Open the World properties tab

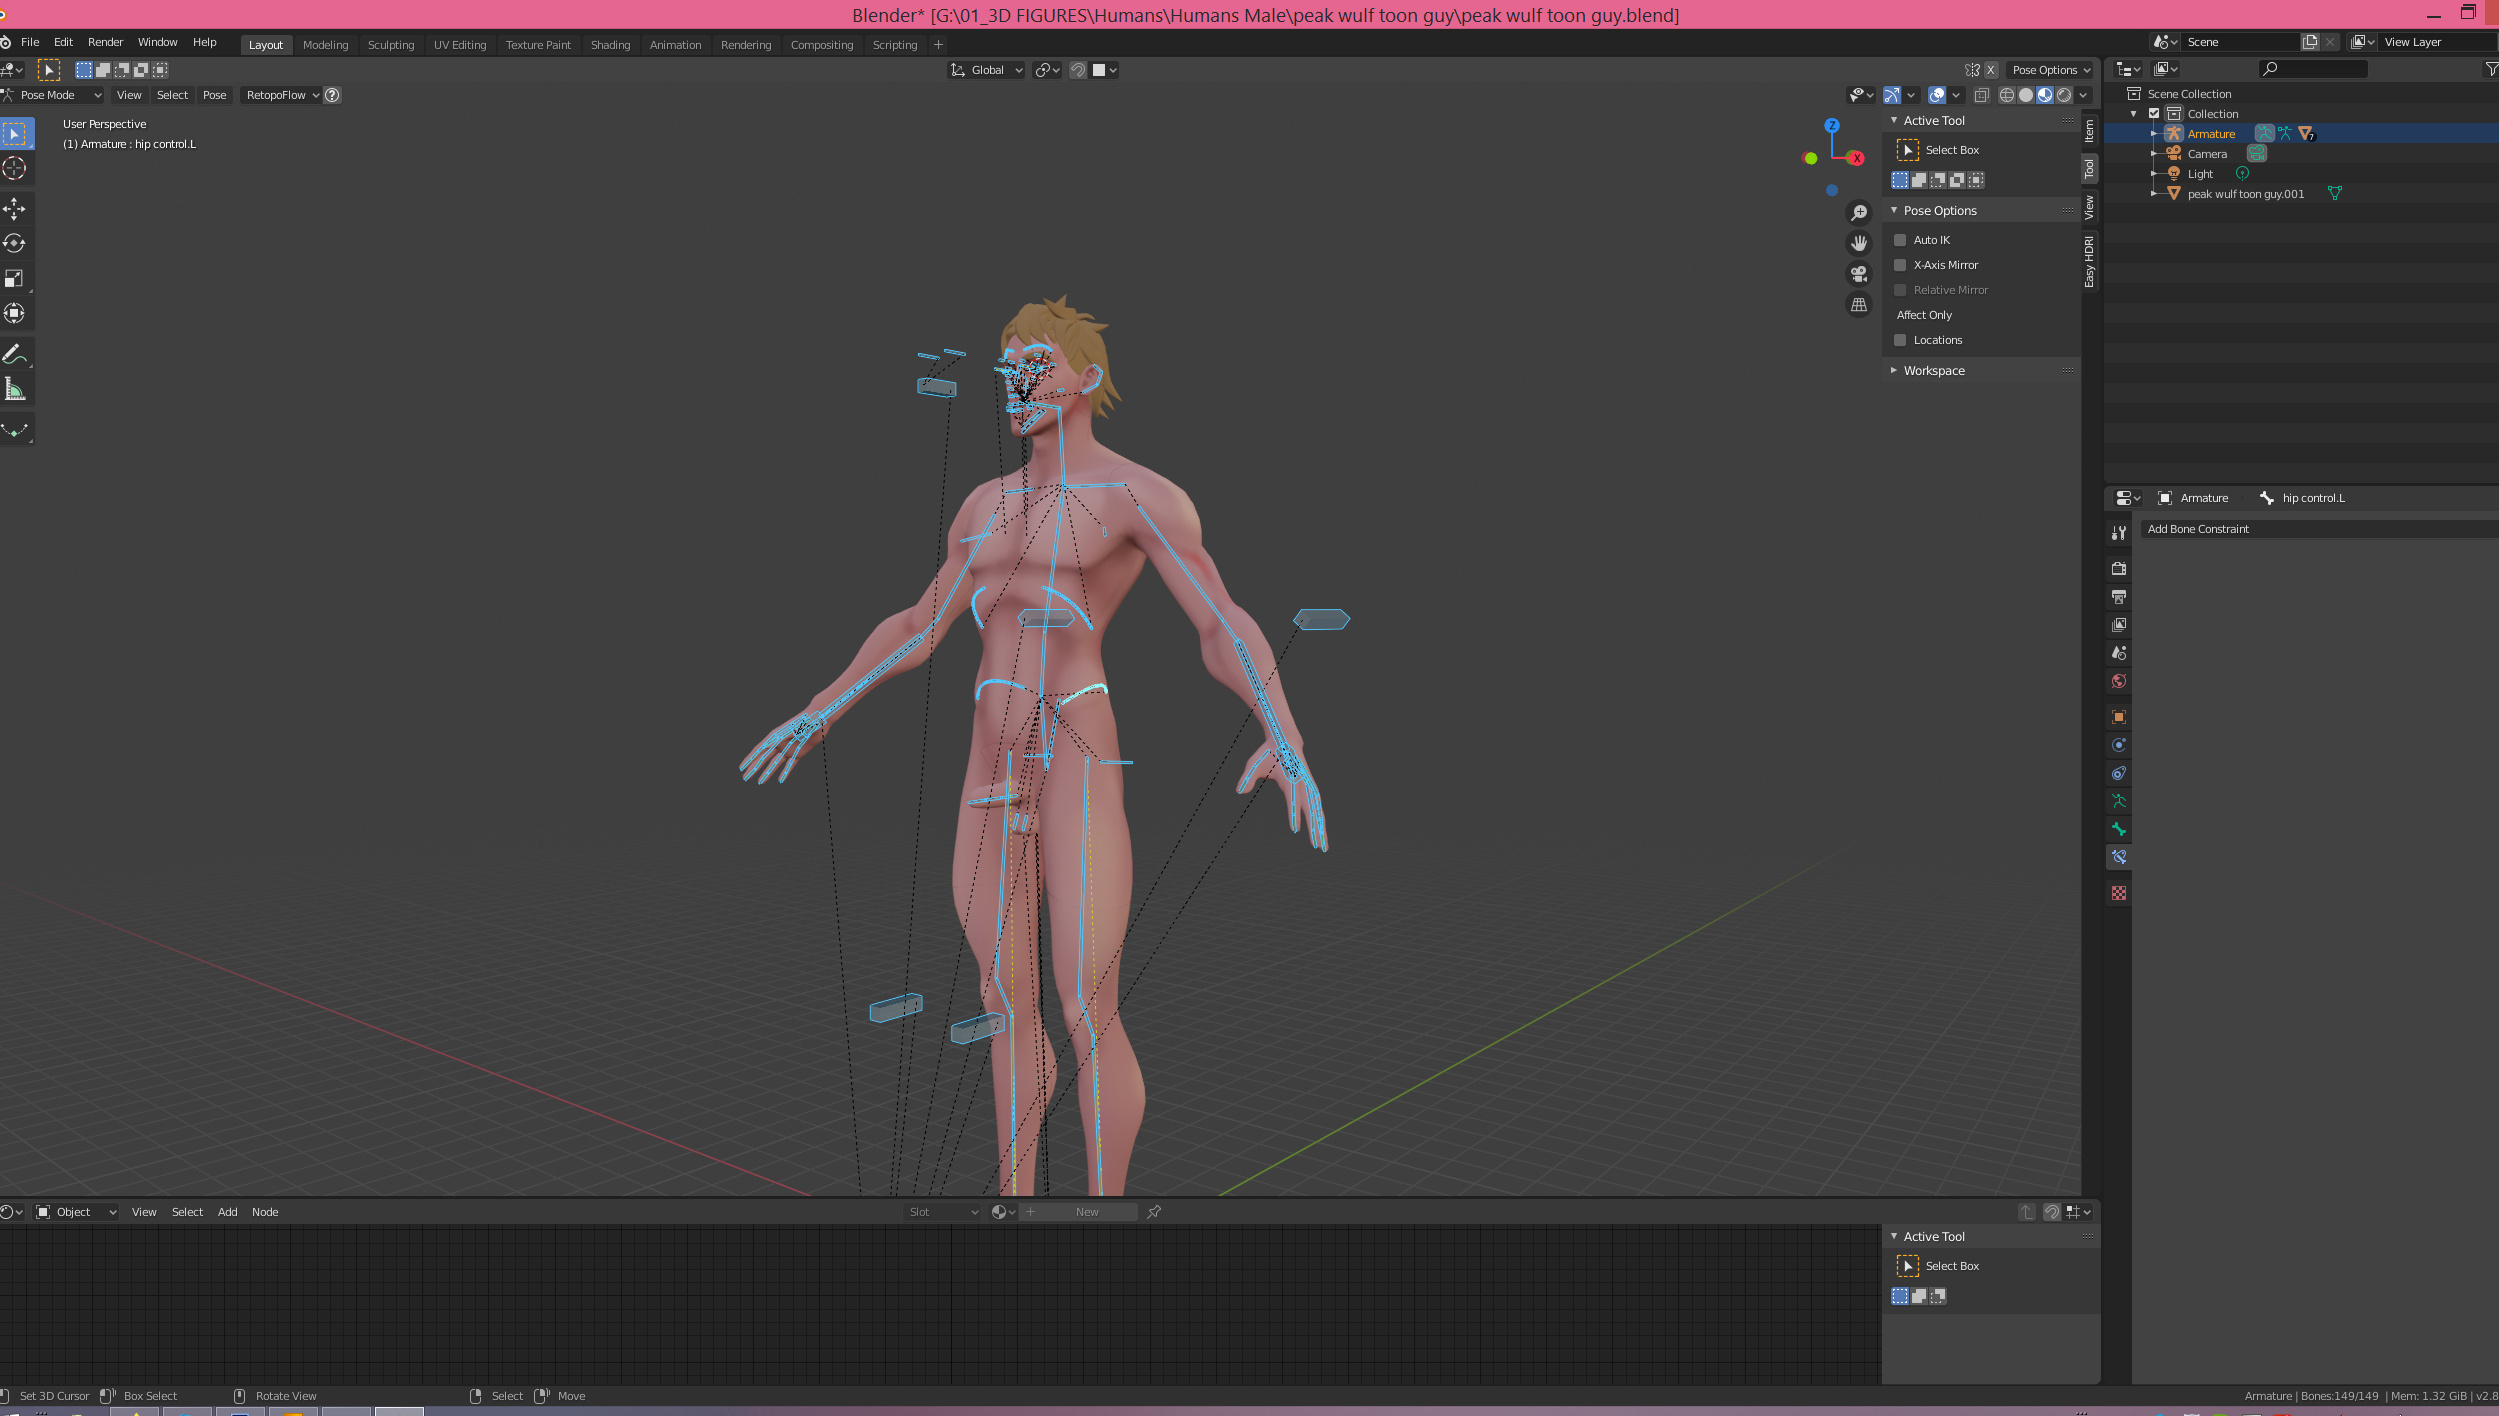coord(2118,681)
